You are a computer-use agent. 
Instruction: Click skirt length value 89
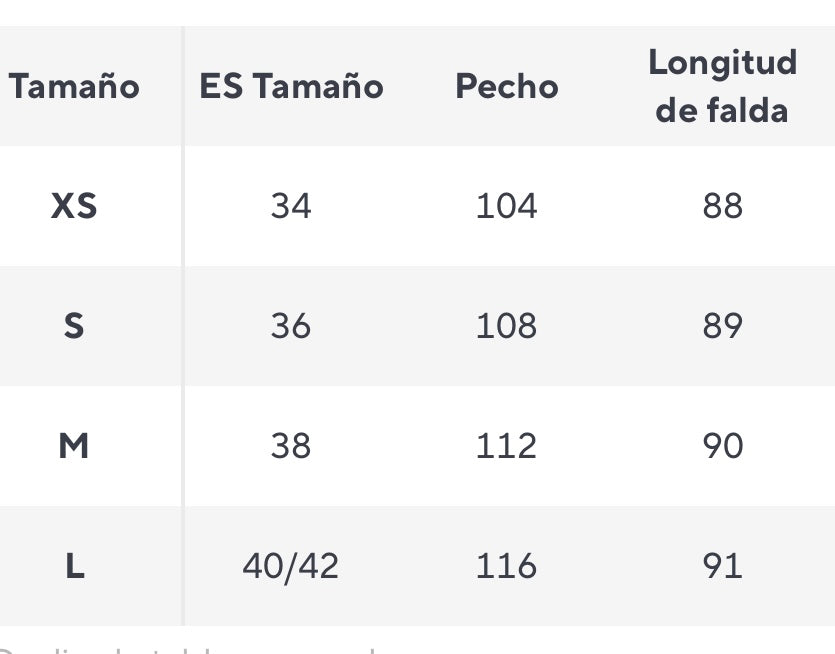[723, 325]
